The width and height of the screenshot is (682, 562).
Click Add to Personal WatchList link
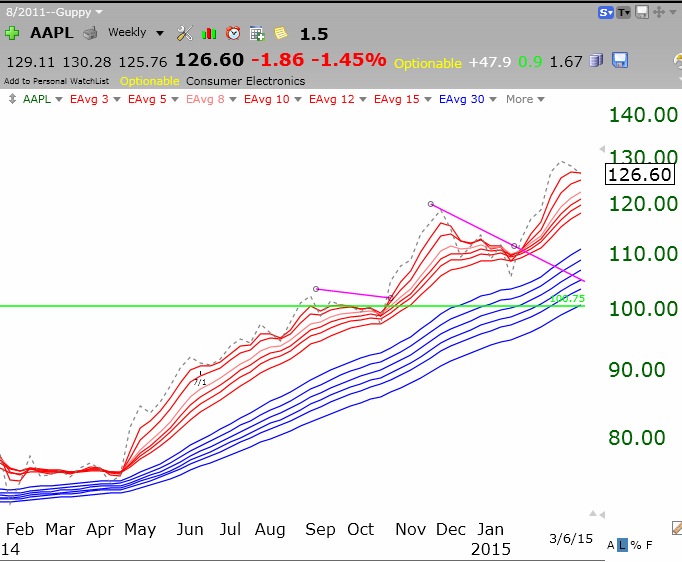tap(57, 81)
